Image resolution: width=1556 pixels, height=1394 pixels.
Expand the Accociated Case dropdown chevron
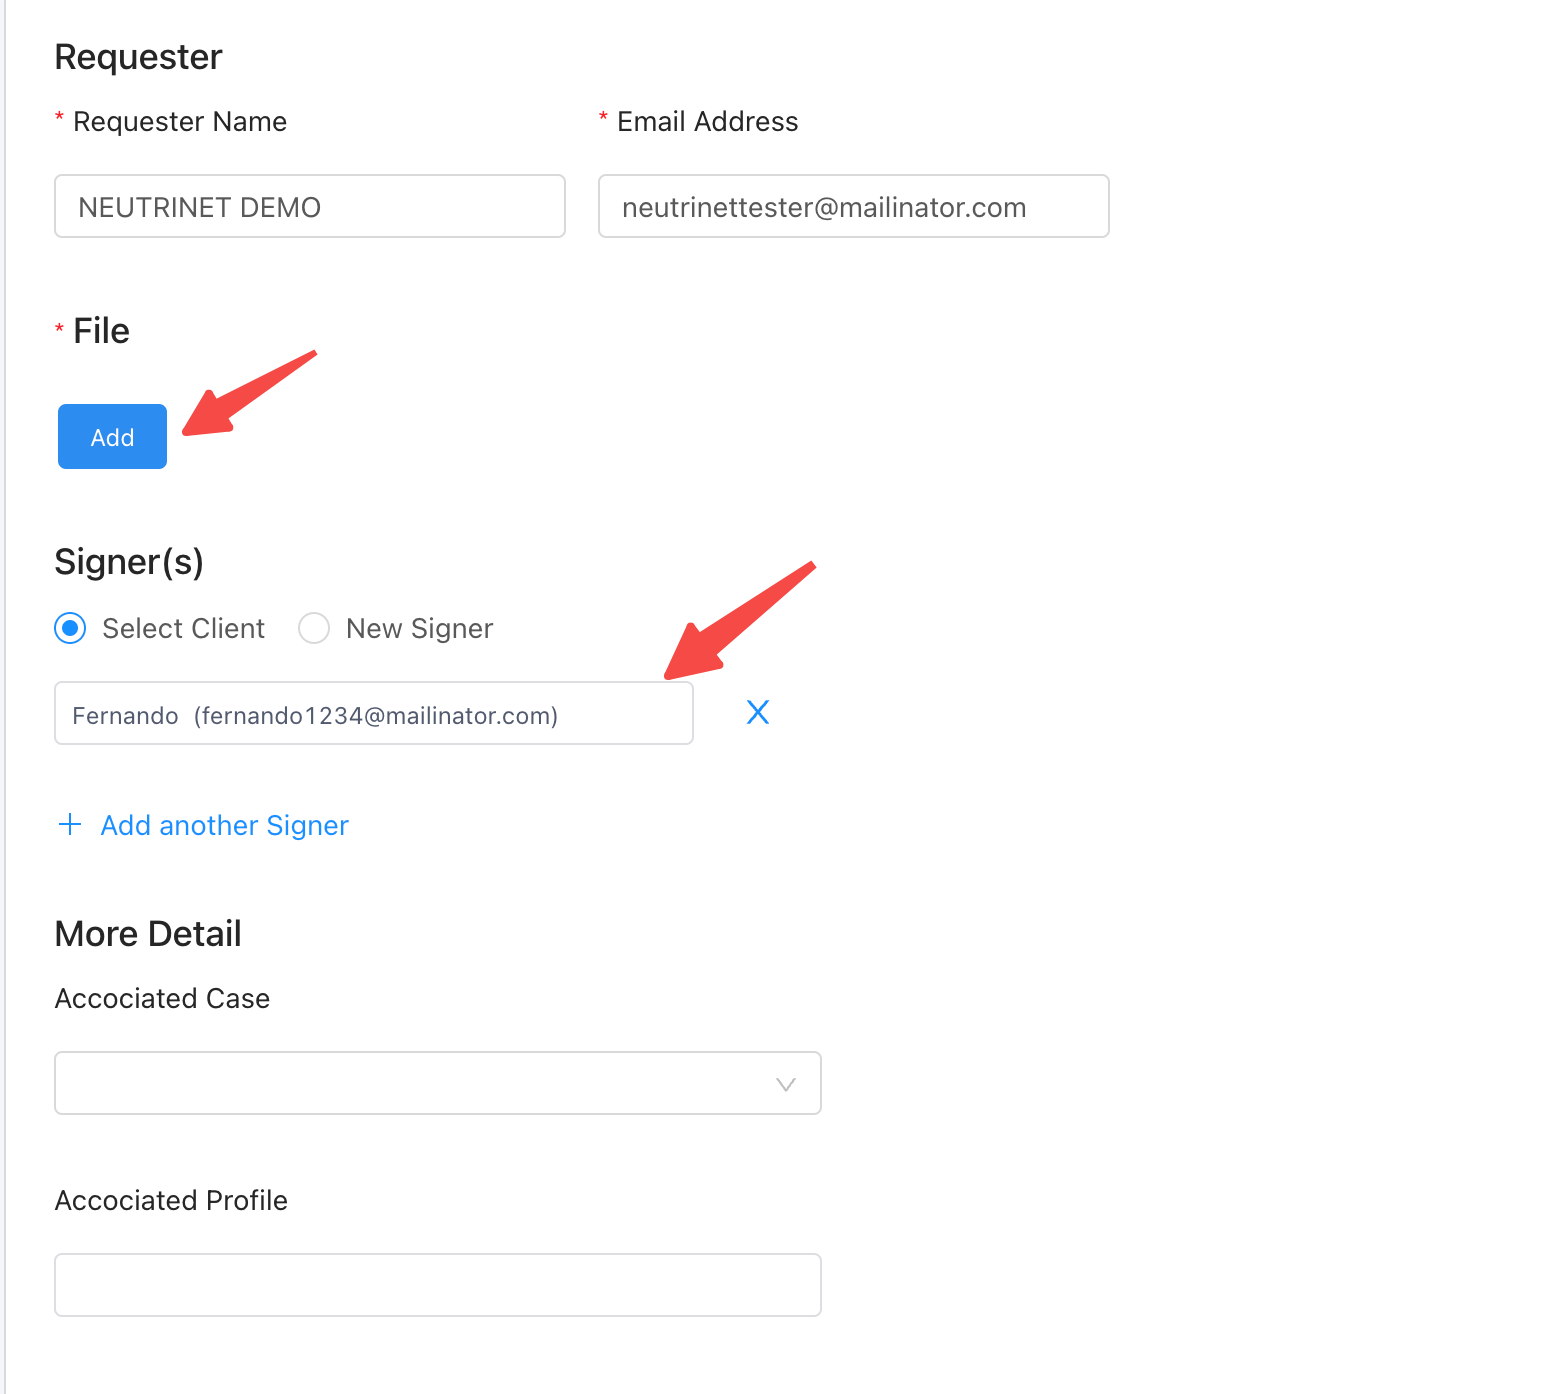coord(786,1084)
